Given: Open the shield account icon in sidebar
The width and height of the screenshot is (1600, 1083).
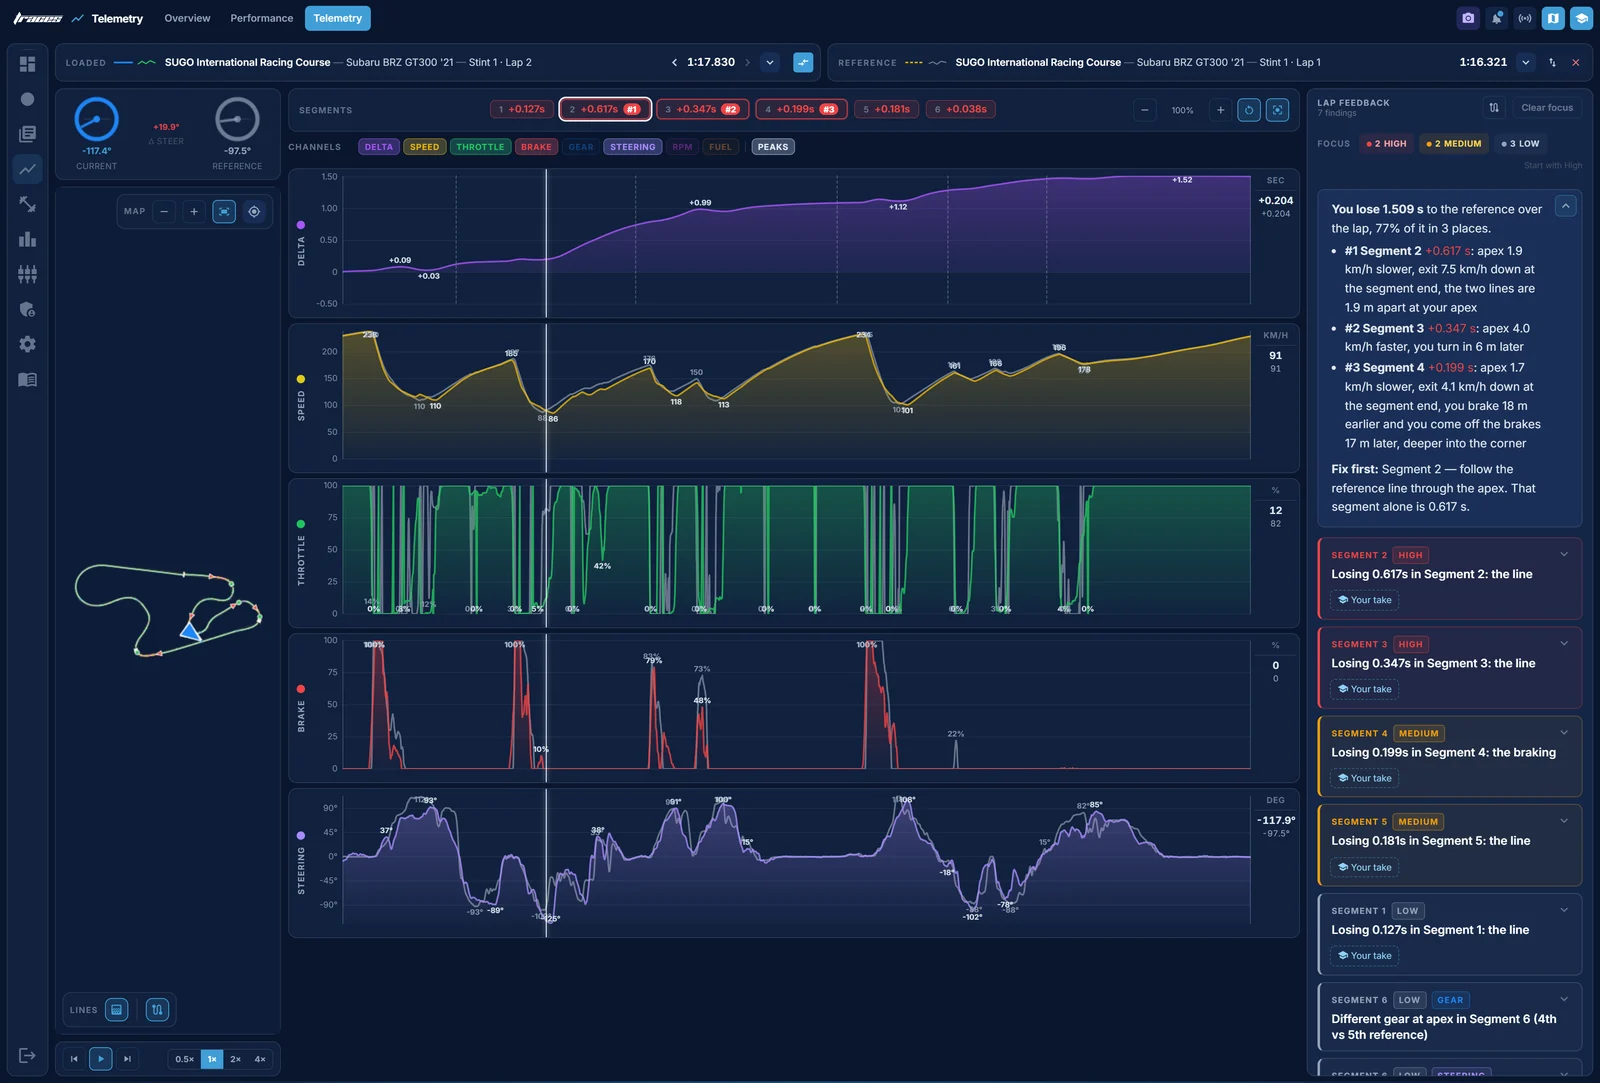Looking at the screenshot, I should [x=27, y=309].
